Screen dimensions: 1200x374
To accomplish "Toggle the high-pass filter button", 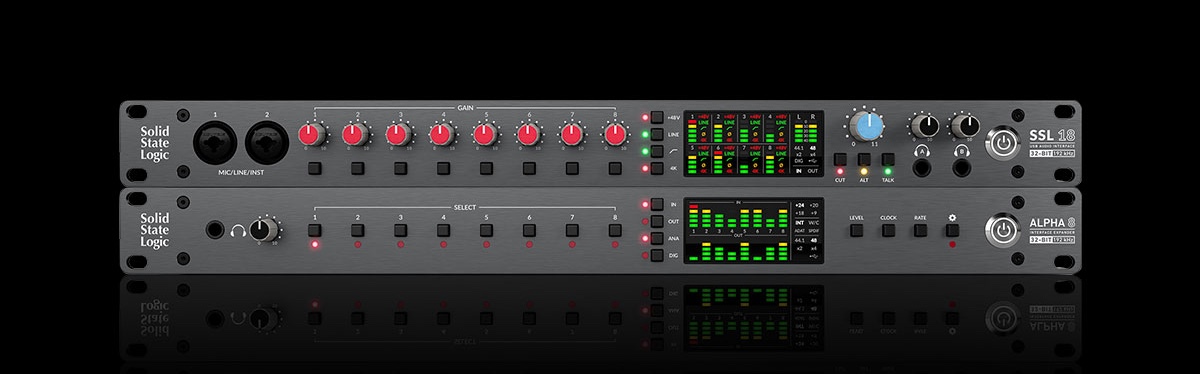I will [657, 150].
